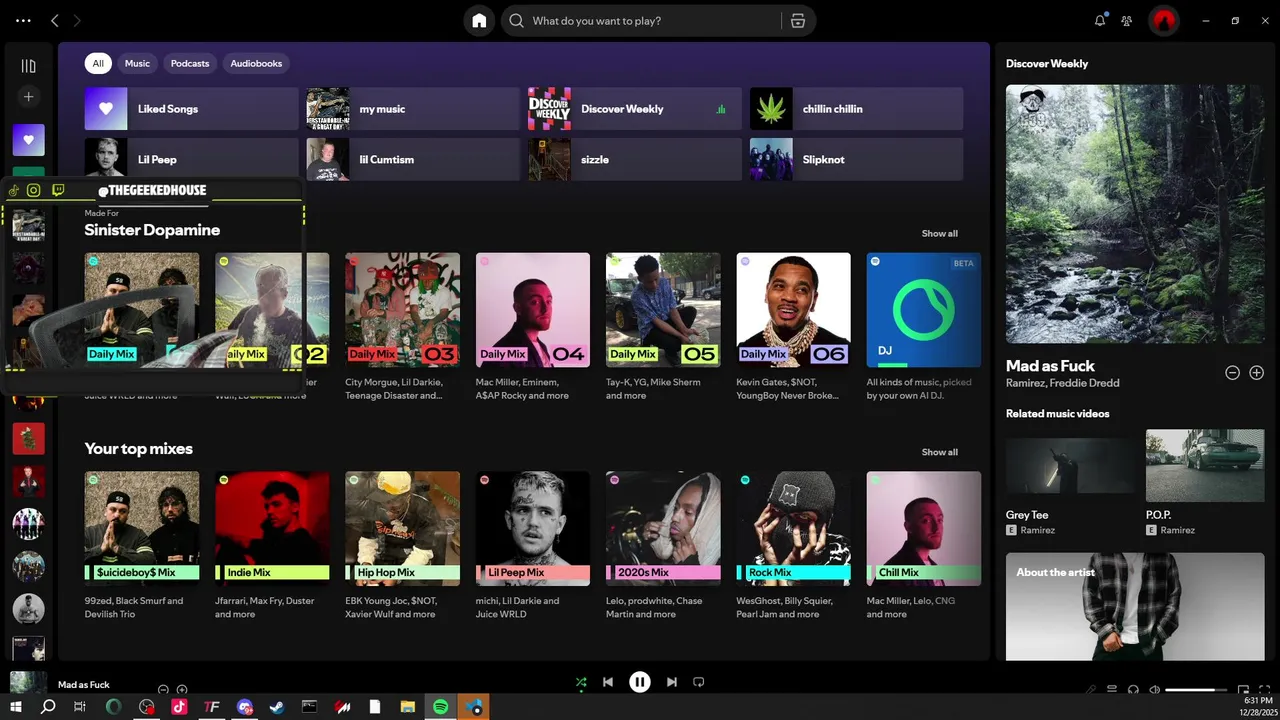Open the Discover Weekly shortcut tile
The width and height of the screenshot is (1280, 720).
[635, 109]
